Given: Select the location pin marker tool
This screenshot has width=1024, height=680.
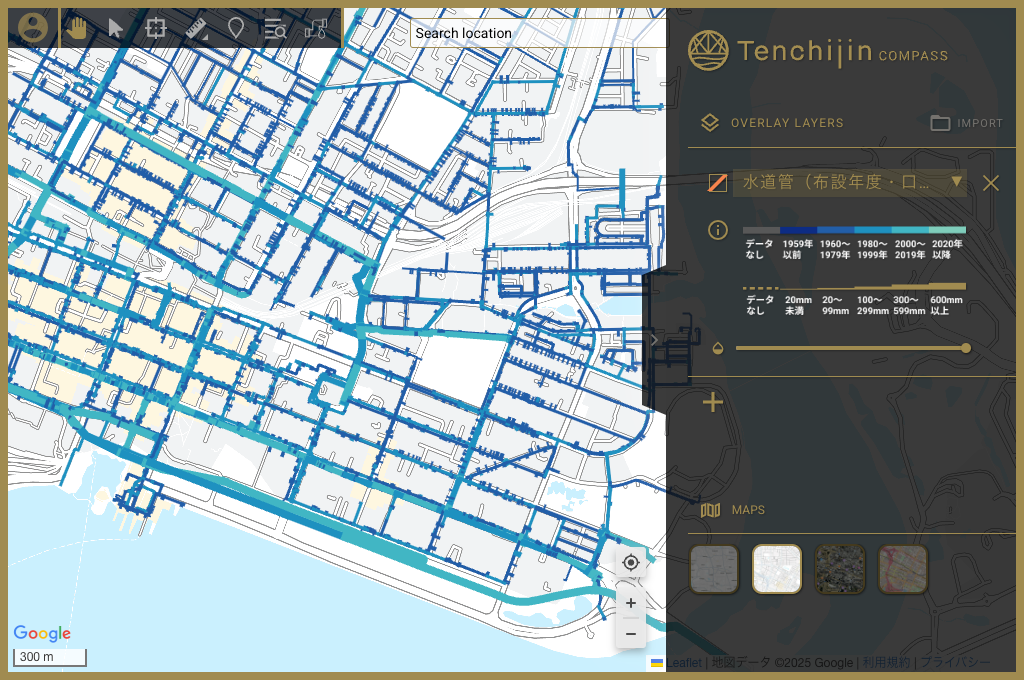Looking at the screenshot, I should click(x=236, y=29).
